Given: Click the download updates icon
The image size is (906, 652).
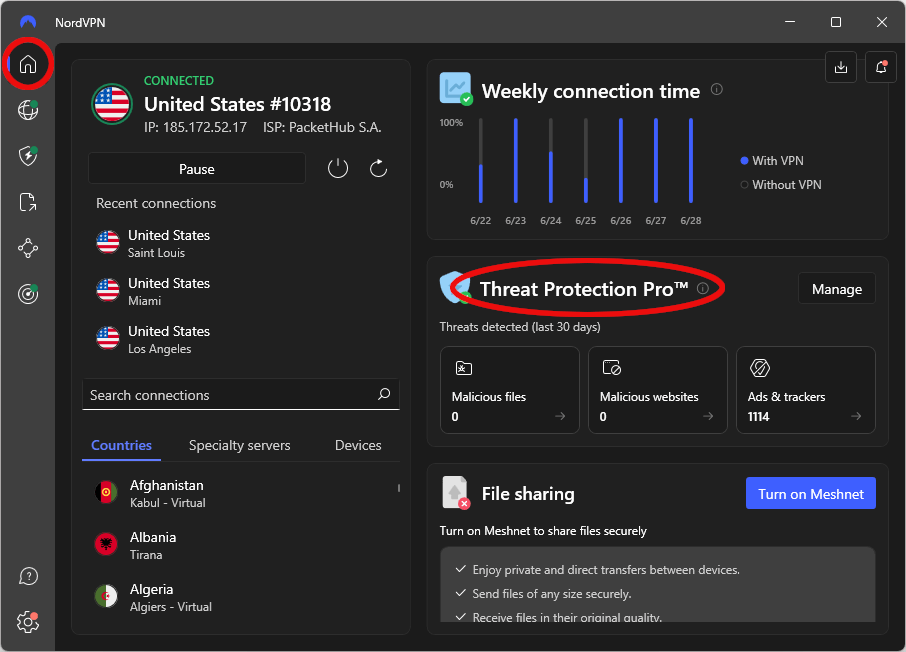Looking at the screenshot, I should [841, 67].
